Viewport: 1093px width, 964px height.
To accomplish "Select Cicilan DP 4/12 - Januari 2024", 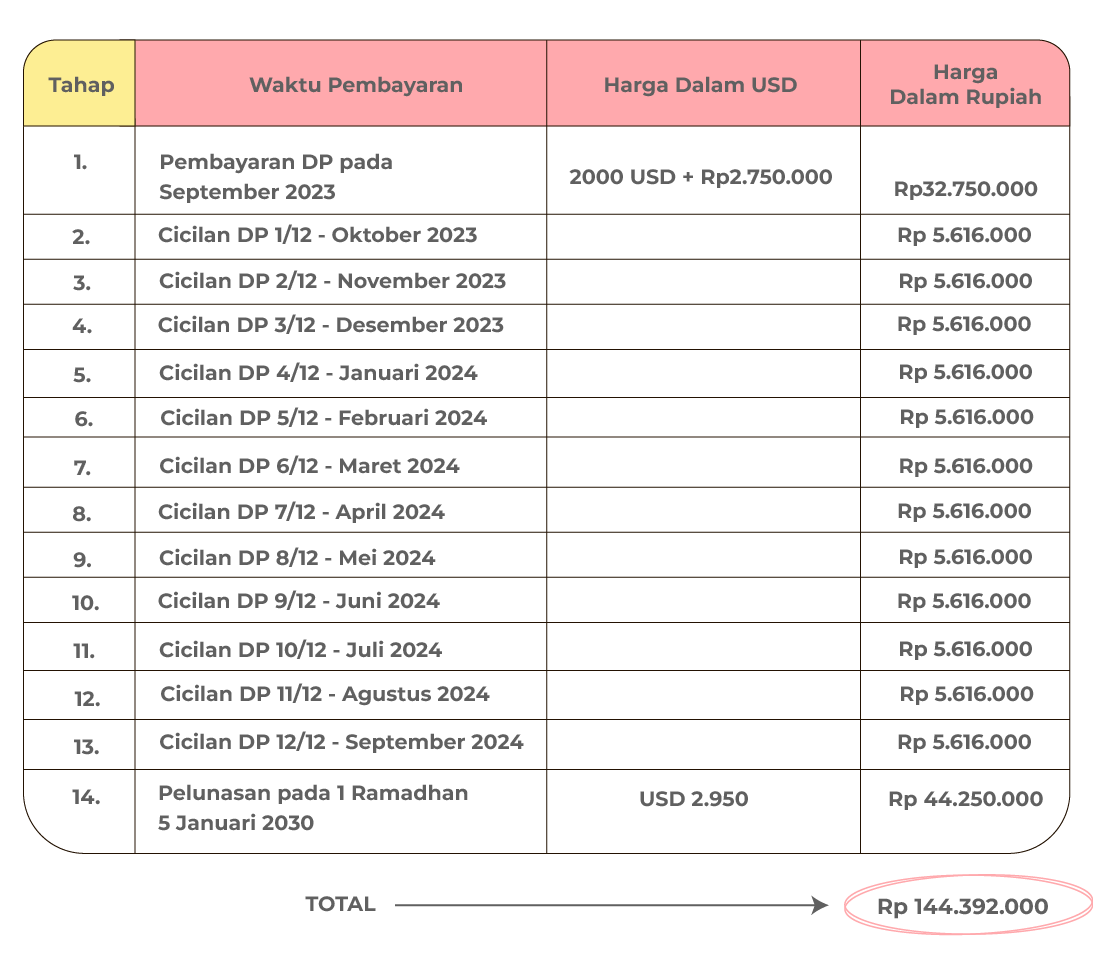I will coord(318,373).
